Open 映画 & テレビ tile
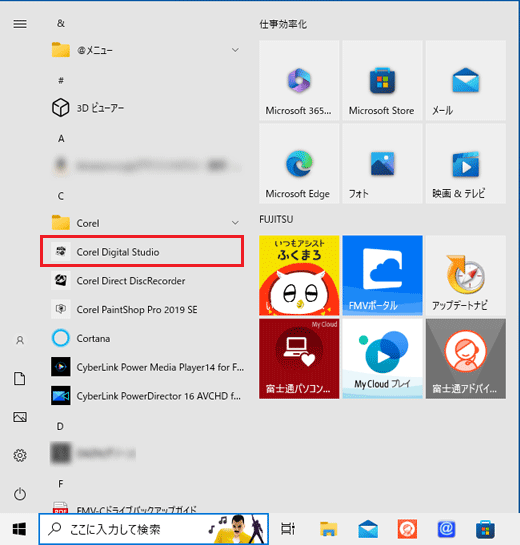 (x=466, y=164)
